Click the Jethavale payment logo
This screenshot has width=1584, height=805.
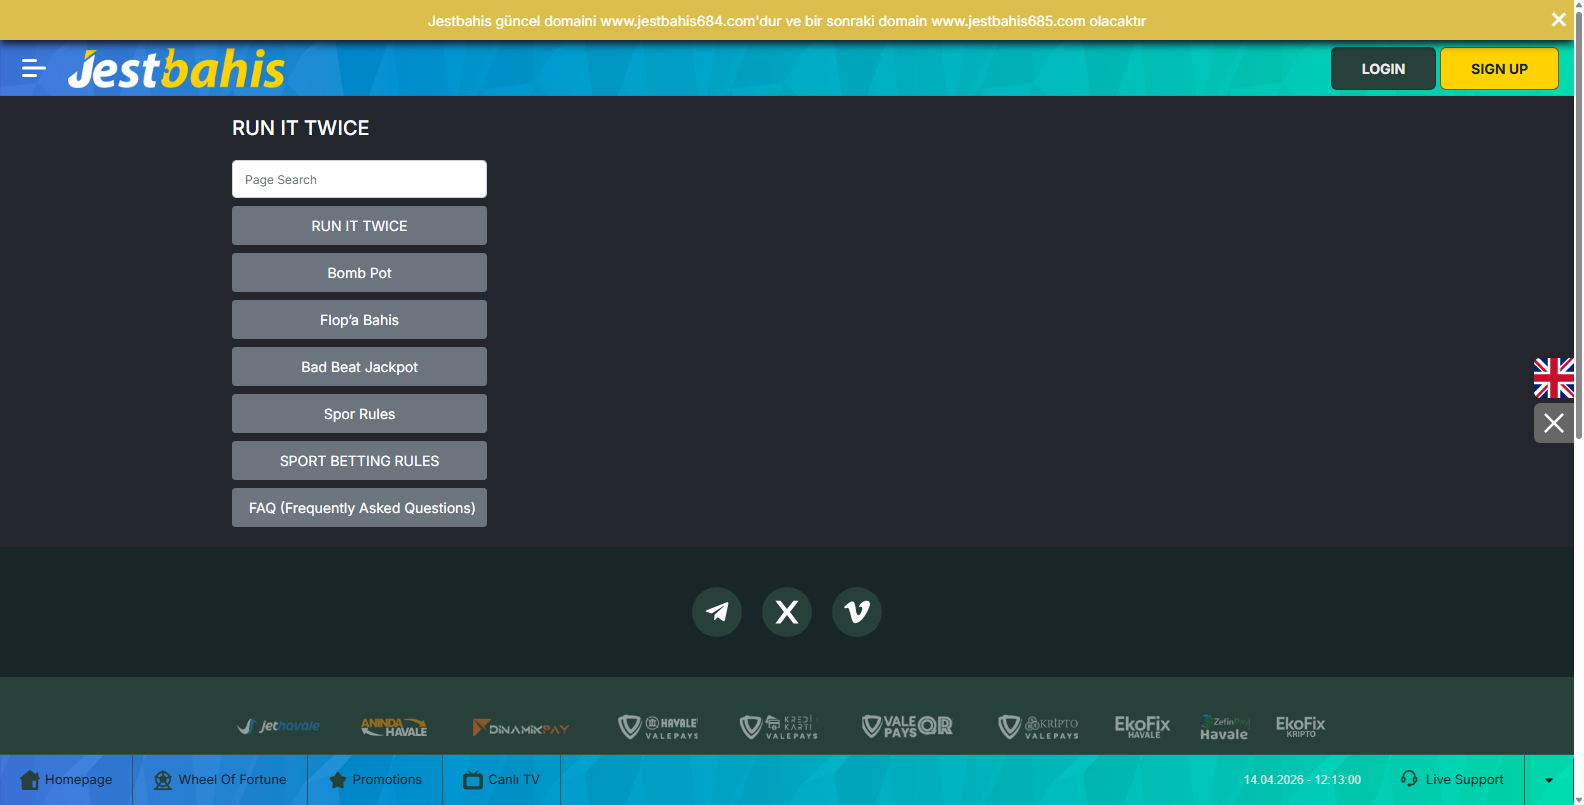tap(279, 726)
